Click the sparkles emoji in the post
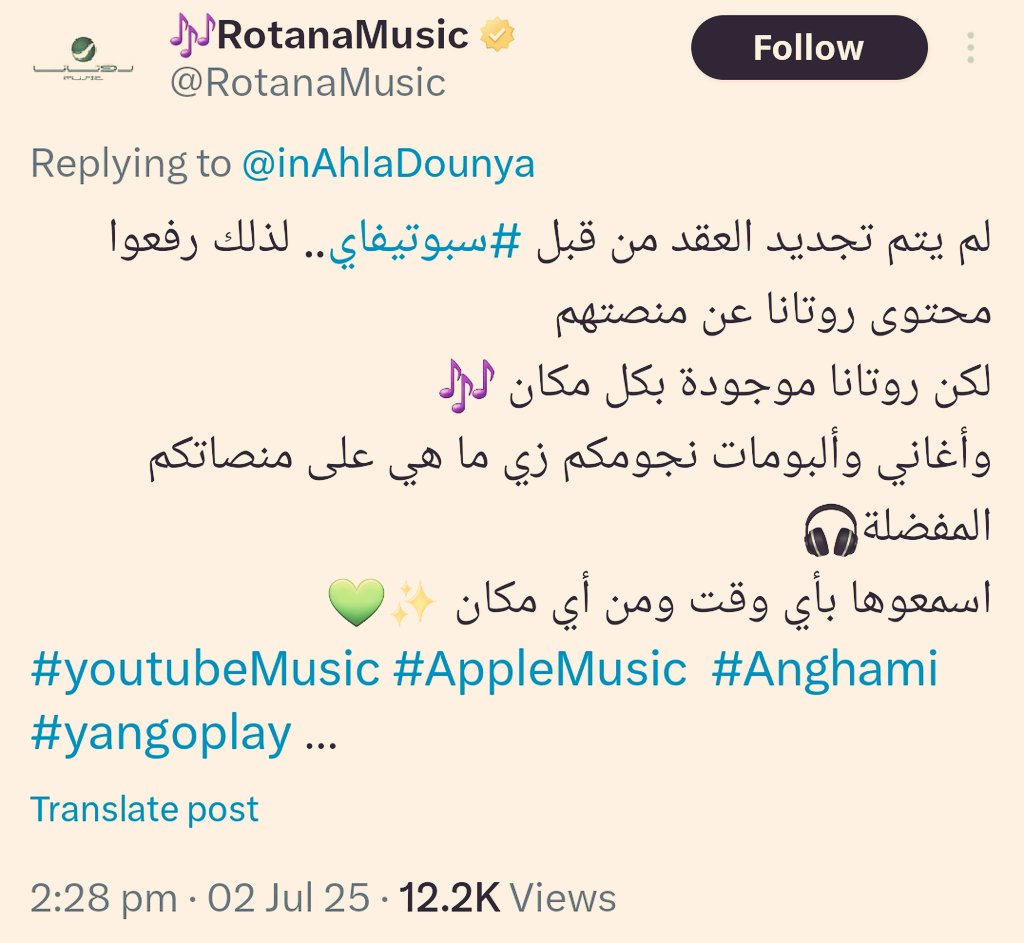The image size is (1024, 943). click(413, 602)
